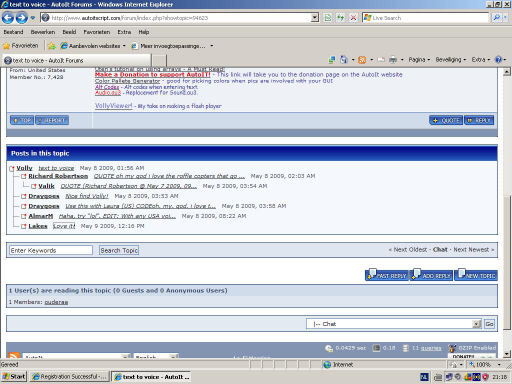This screenshot has width=512, height=384.
Task: Click the ADD REPLY button
Action: pos(432,275)
